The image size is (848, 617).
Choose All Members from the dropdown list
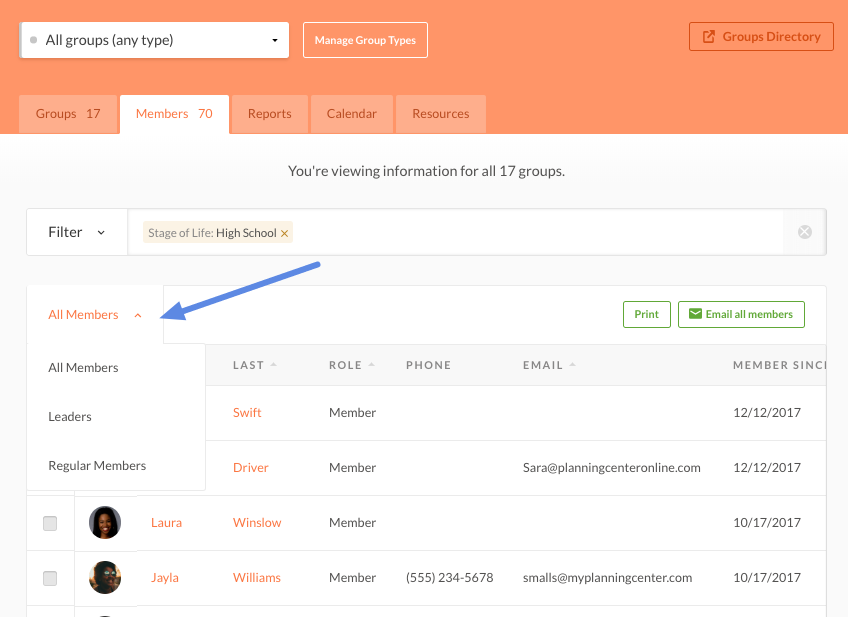point(83,368)
